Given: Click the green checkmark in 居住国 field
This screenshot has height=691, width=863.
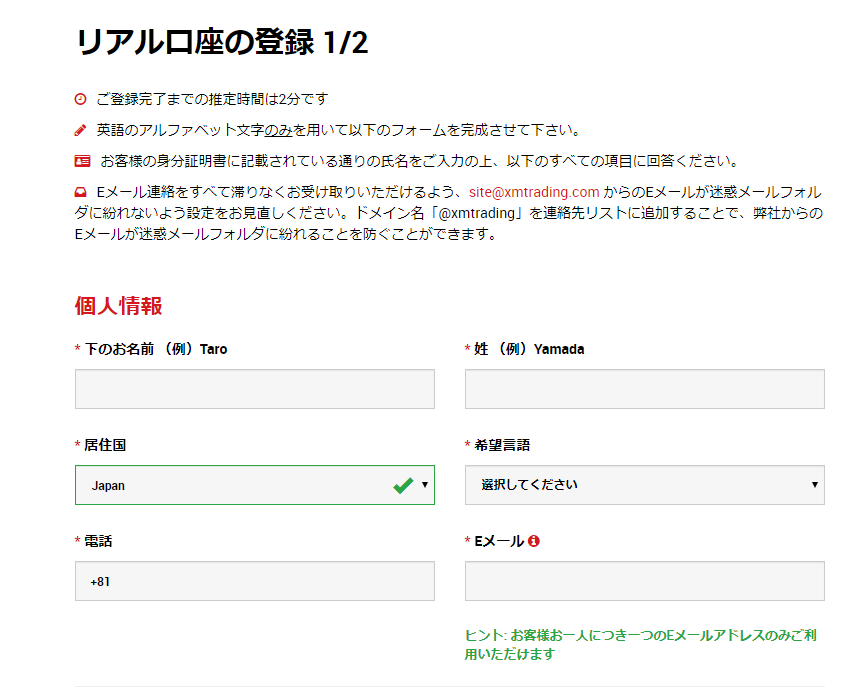Looking at the screenshot, I should point(403,485).
